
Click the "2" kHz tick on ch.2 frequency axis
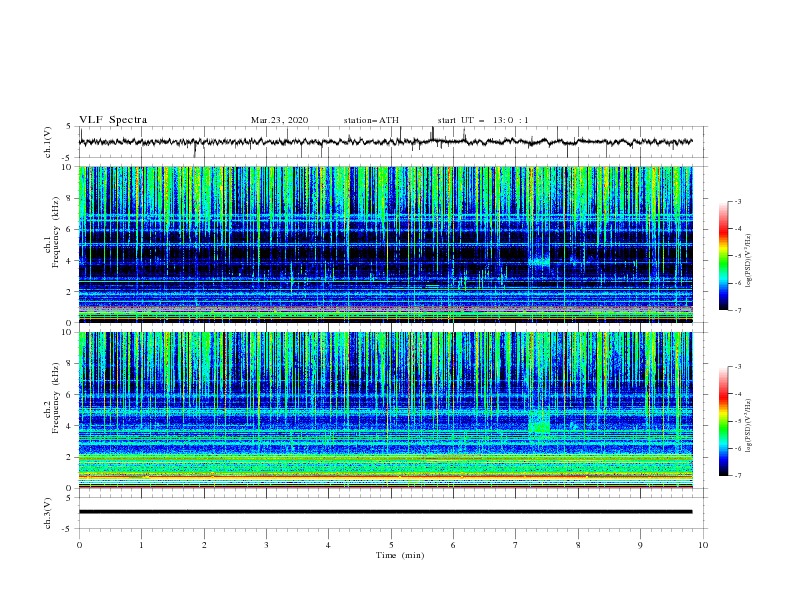click(70, 457)
